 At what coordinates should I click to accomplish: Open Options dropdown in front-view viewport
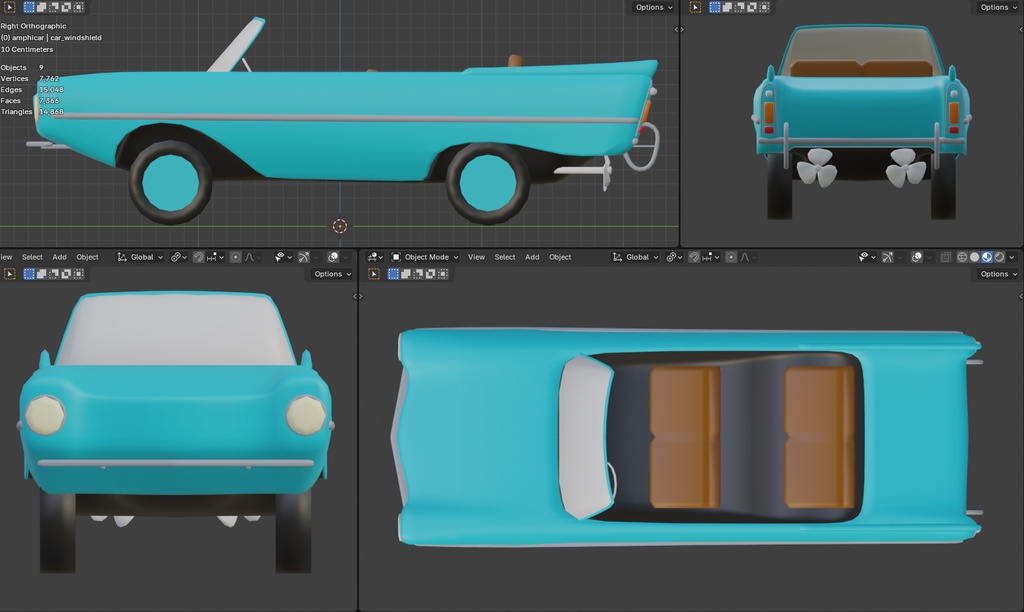click(x=332, y=274)
